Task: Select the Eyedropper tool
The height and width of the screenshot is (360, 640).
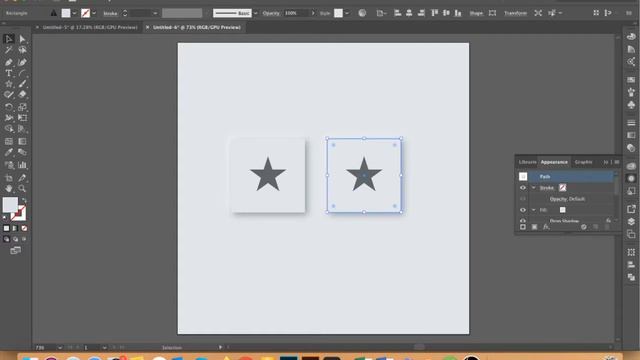Action: (x=9, y=152)
